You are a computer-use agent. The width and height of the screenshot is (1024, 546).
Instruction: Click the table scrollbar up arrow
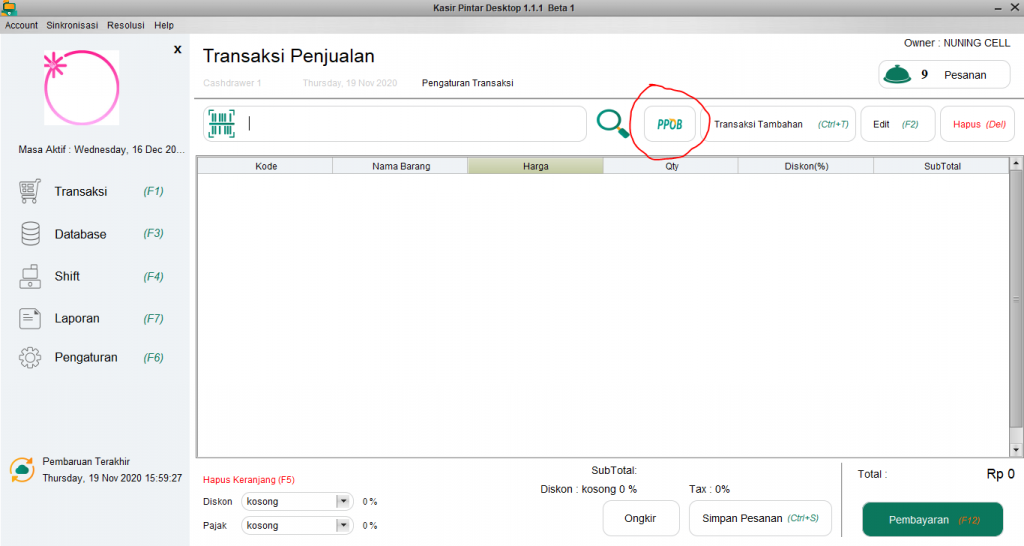point(1016,163)
